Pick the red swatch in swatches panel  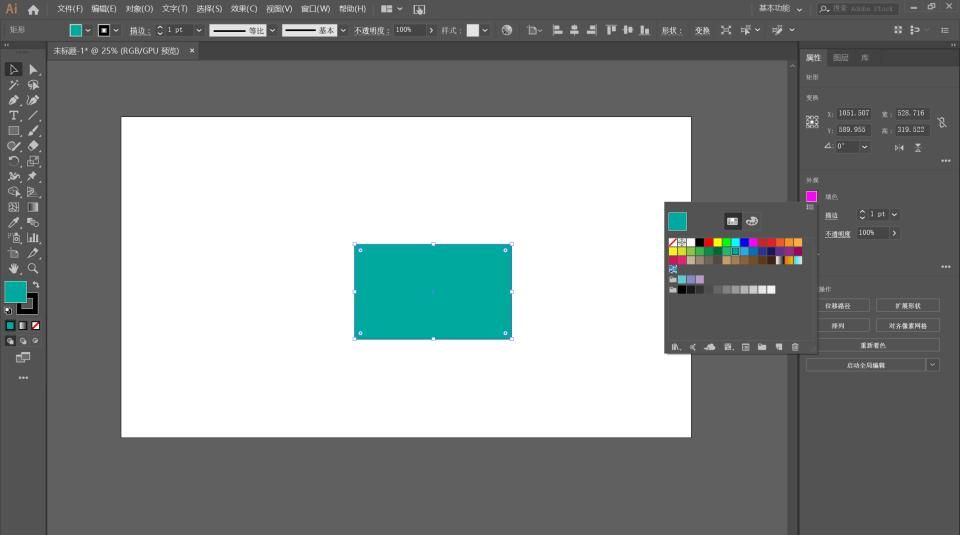point(708,242)
